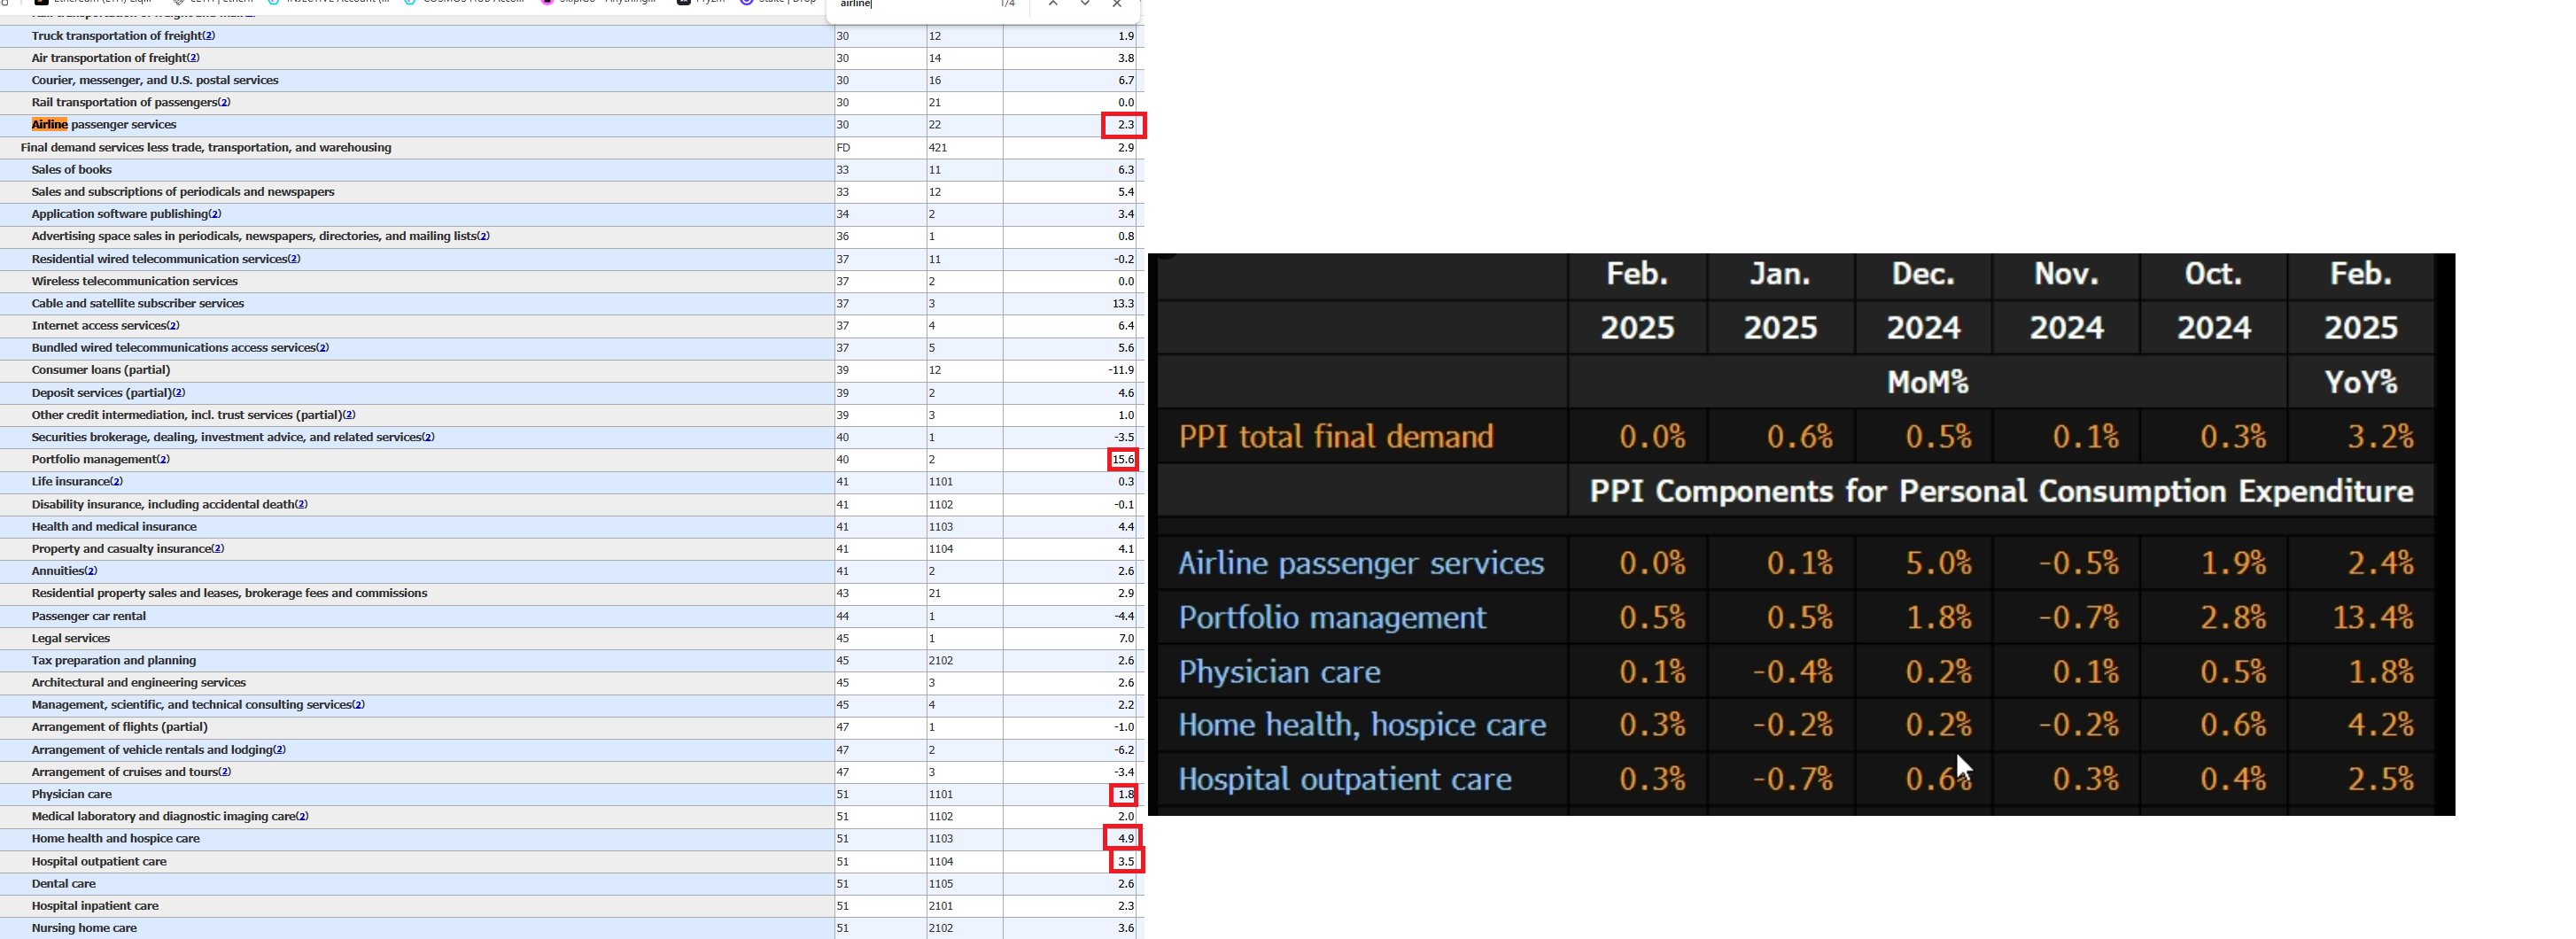
Task: Open footnote 2 link on Life insurance
Action: pos(117,482)
